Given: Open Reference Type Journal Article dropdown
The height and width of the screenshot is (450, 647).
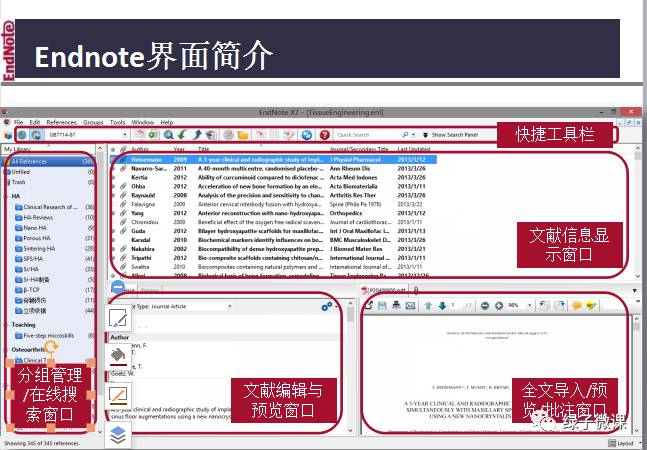Looking at the screenshot, I should [229, 306].
